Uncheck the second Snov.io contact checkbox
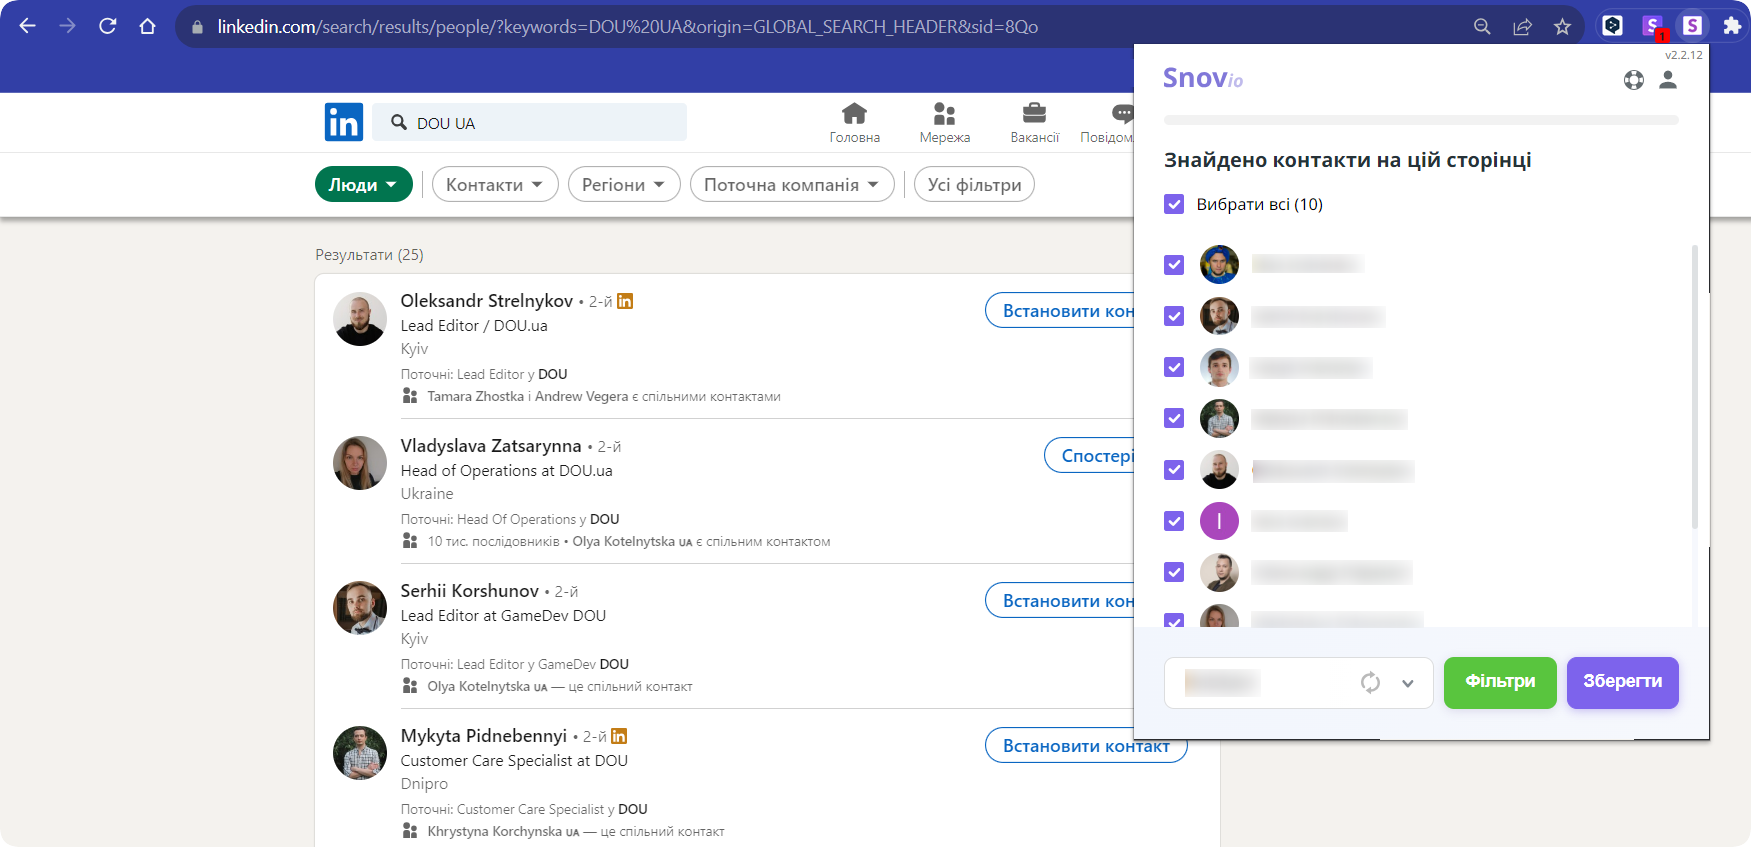1751x847 pixels. 1174,316
